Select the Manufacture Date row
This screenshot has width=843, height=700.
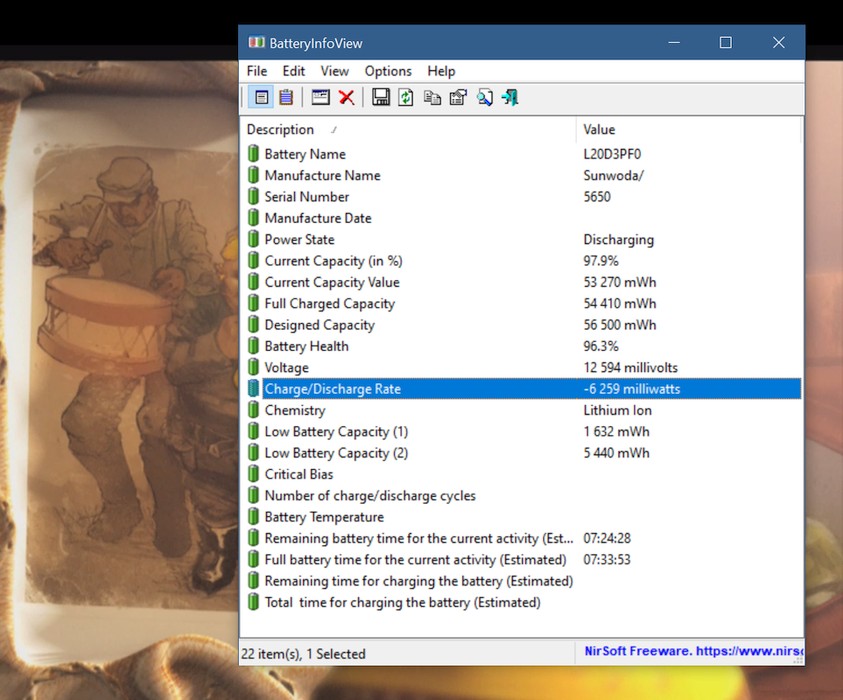click(523, 218)
